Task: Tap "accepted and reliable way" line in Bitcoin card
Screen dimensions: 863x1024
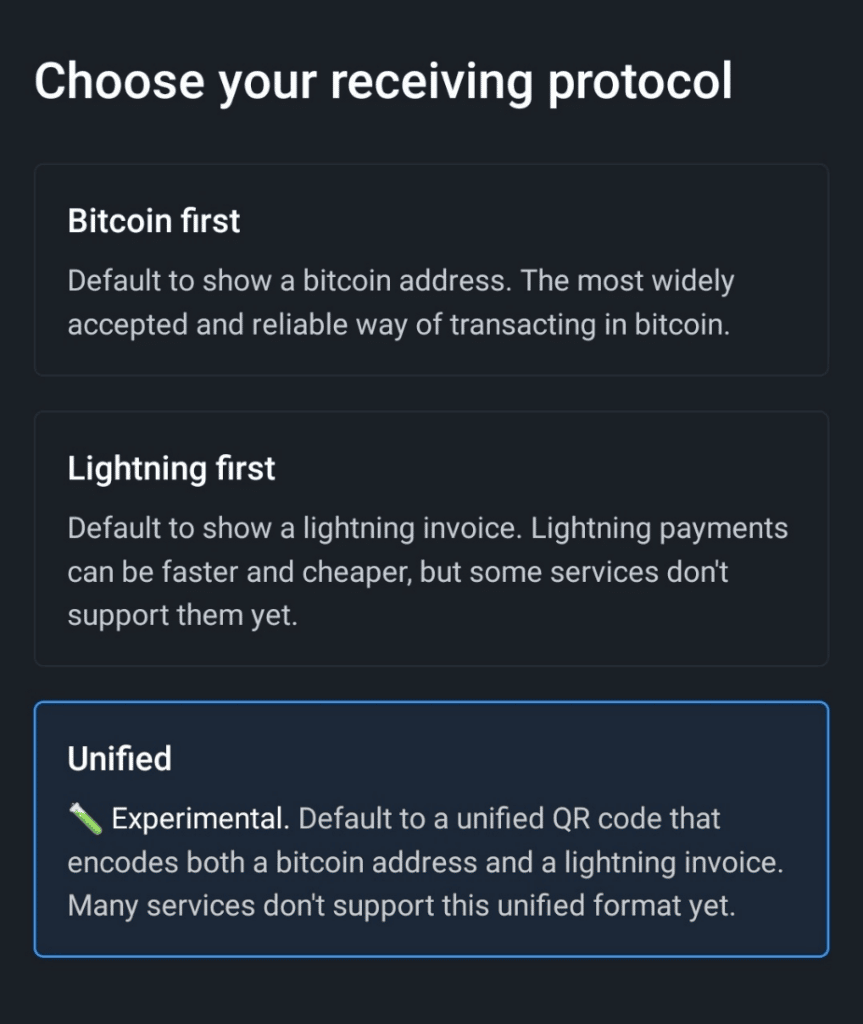Action: [399, 326]
